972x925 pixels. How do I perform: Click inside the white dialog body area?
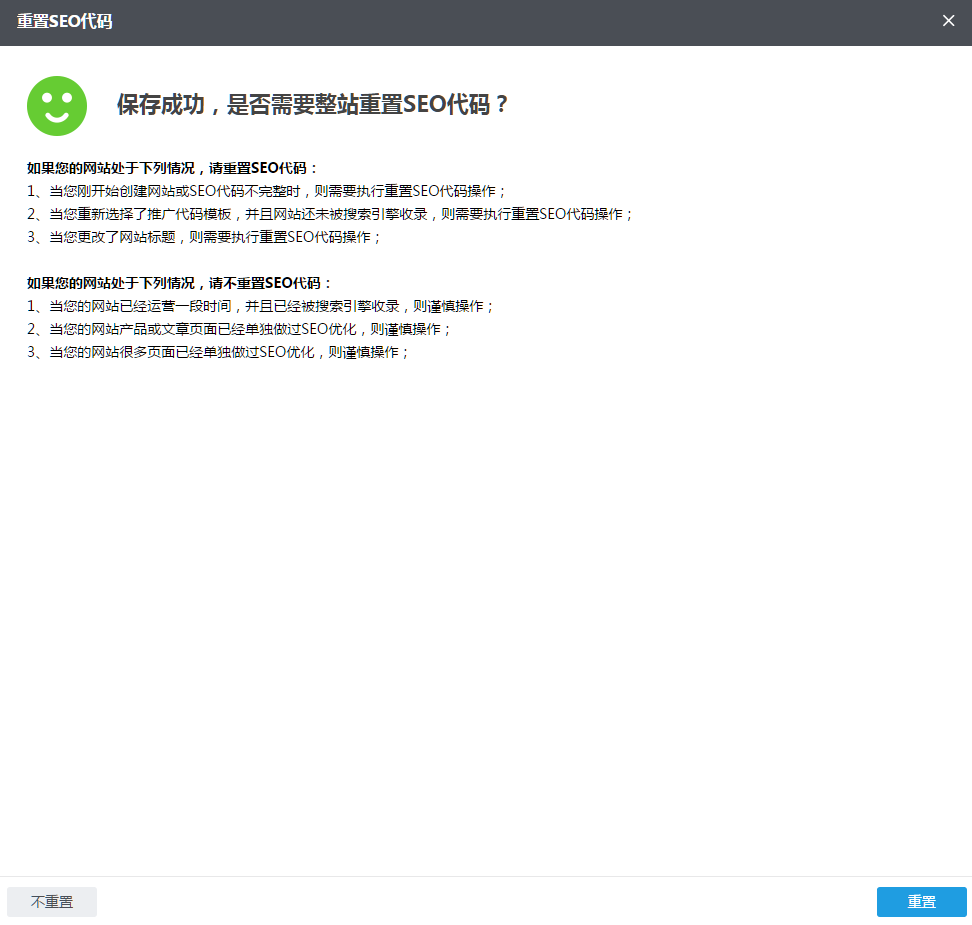[486, 550]
